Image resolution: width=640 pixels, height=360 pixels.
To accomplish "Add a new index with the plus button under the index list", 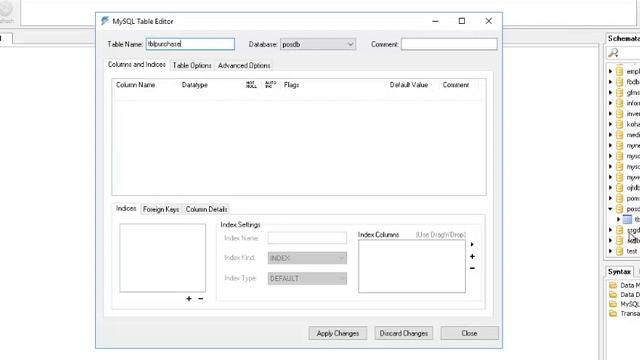I will coord(189,299).
